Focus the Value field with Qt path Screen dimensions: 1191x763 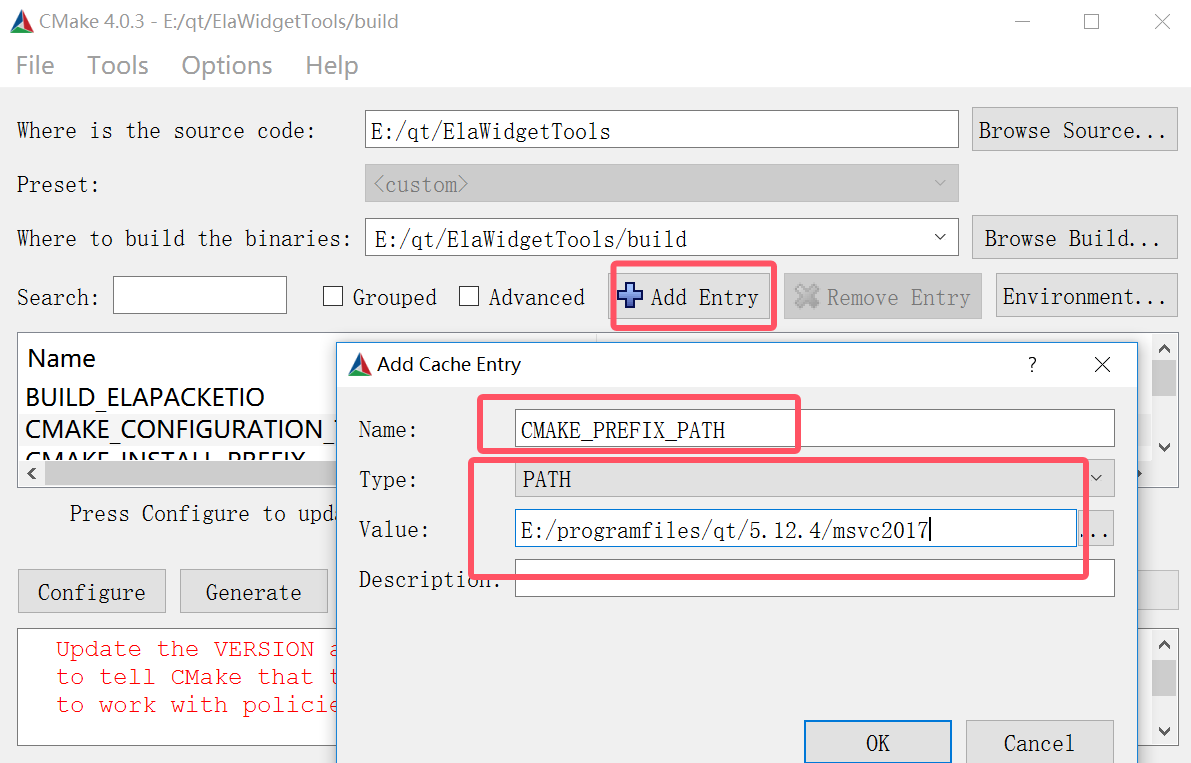(x=795, y=528)
